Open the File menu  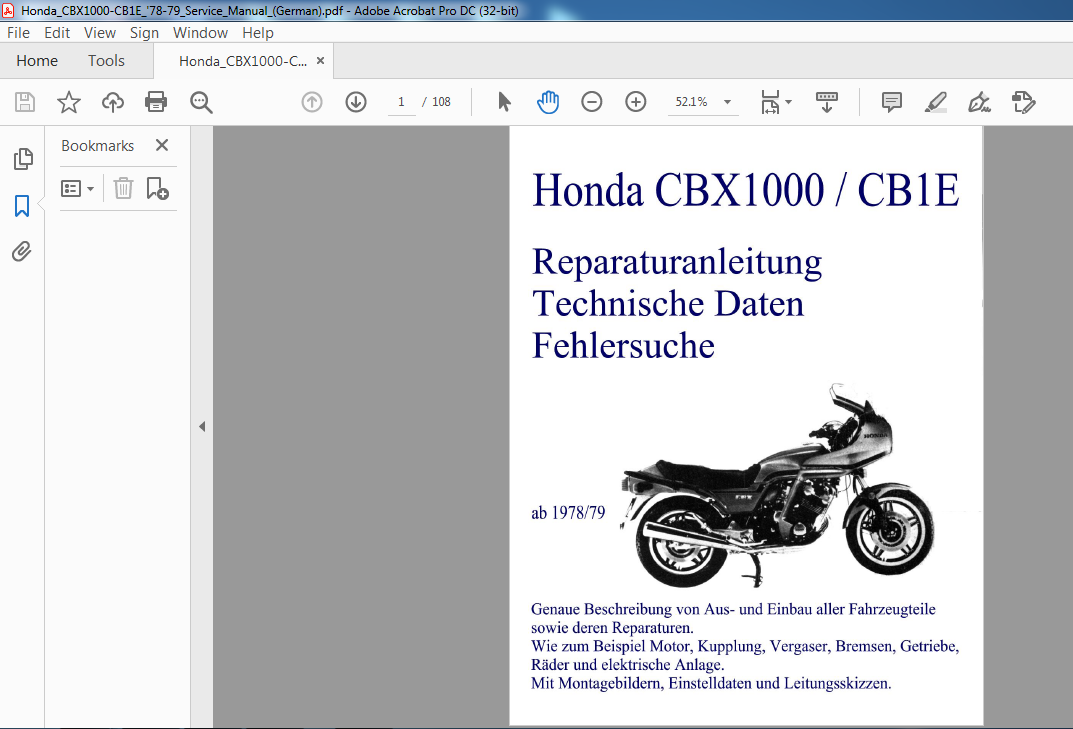tap(18, 33)
